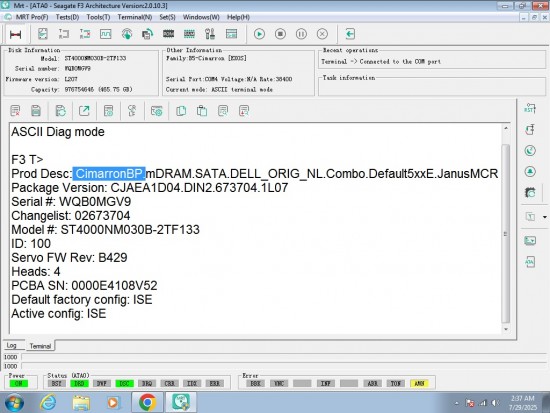Click the document with red download arrow icon
Viewport: 550px width, 413px height.
coord(244,111)
